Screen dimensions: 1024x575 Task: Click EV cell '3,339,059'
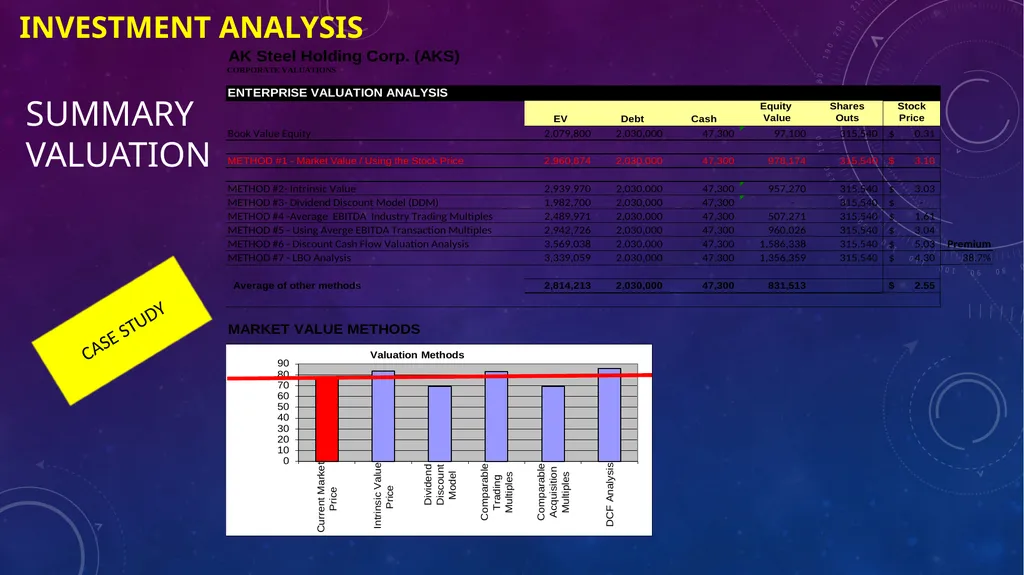pyautogui.click(x=568, y=257)
